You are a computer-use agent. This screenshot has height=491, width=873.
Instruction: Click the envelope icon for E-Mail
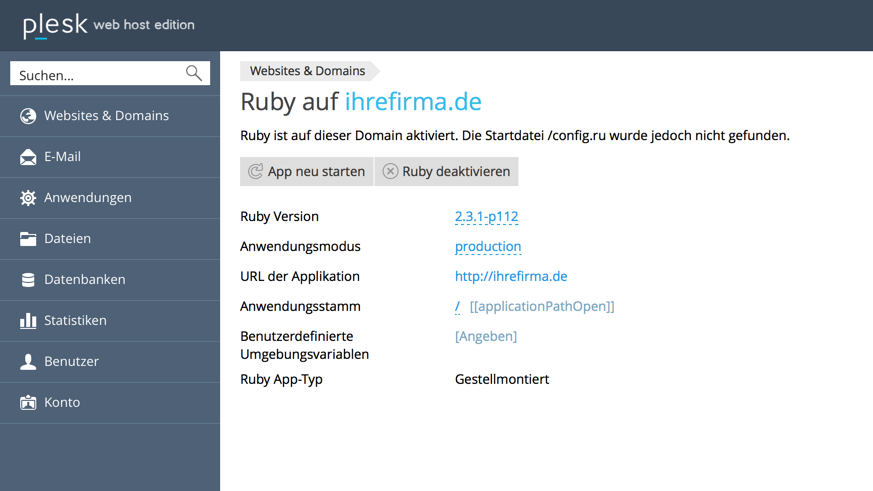[x=28, y=157]
